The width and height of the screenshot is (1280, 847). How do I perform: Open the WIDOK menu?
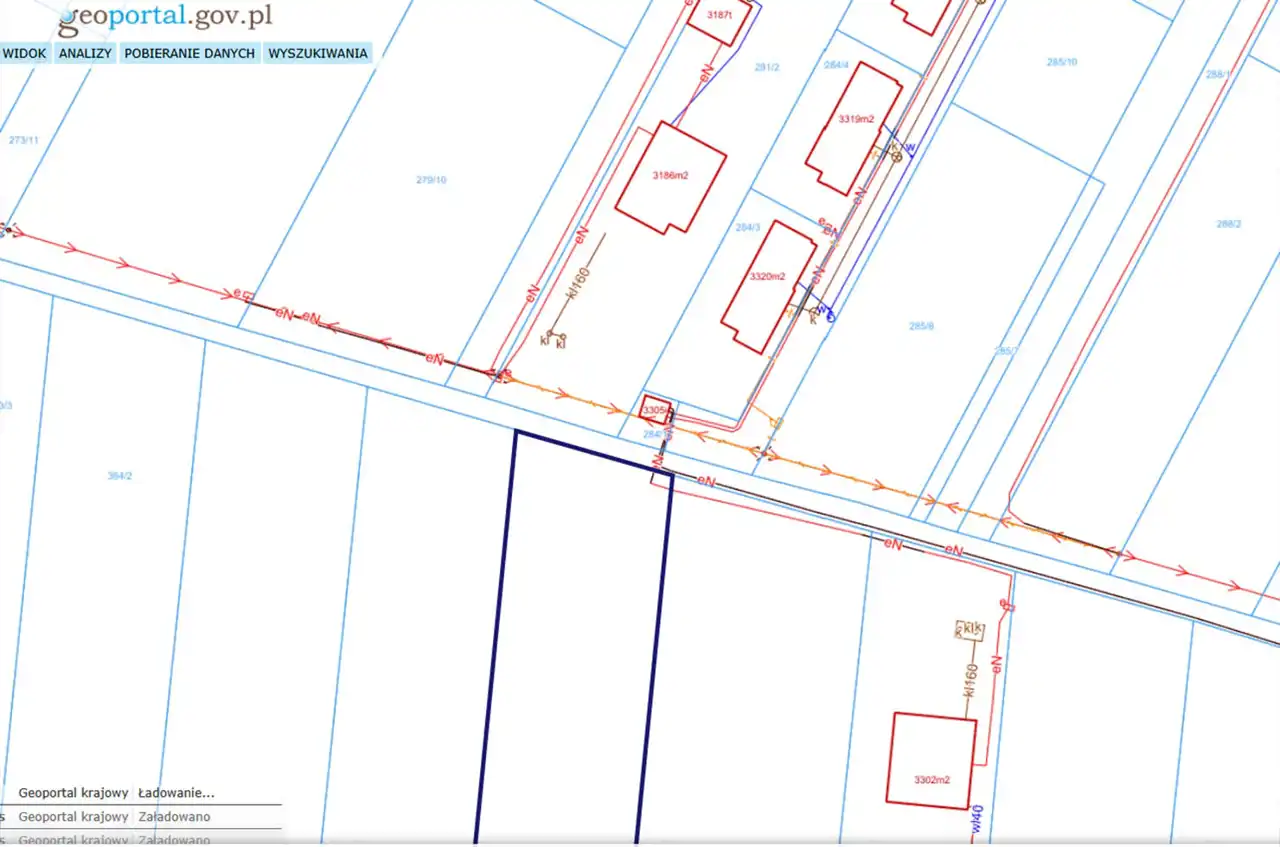click(25, 53)
